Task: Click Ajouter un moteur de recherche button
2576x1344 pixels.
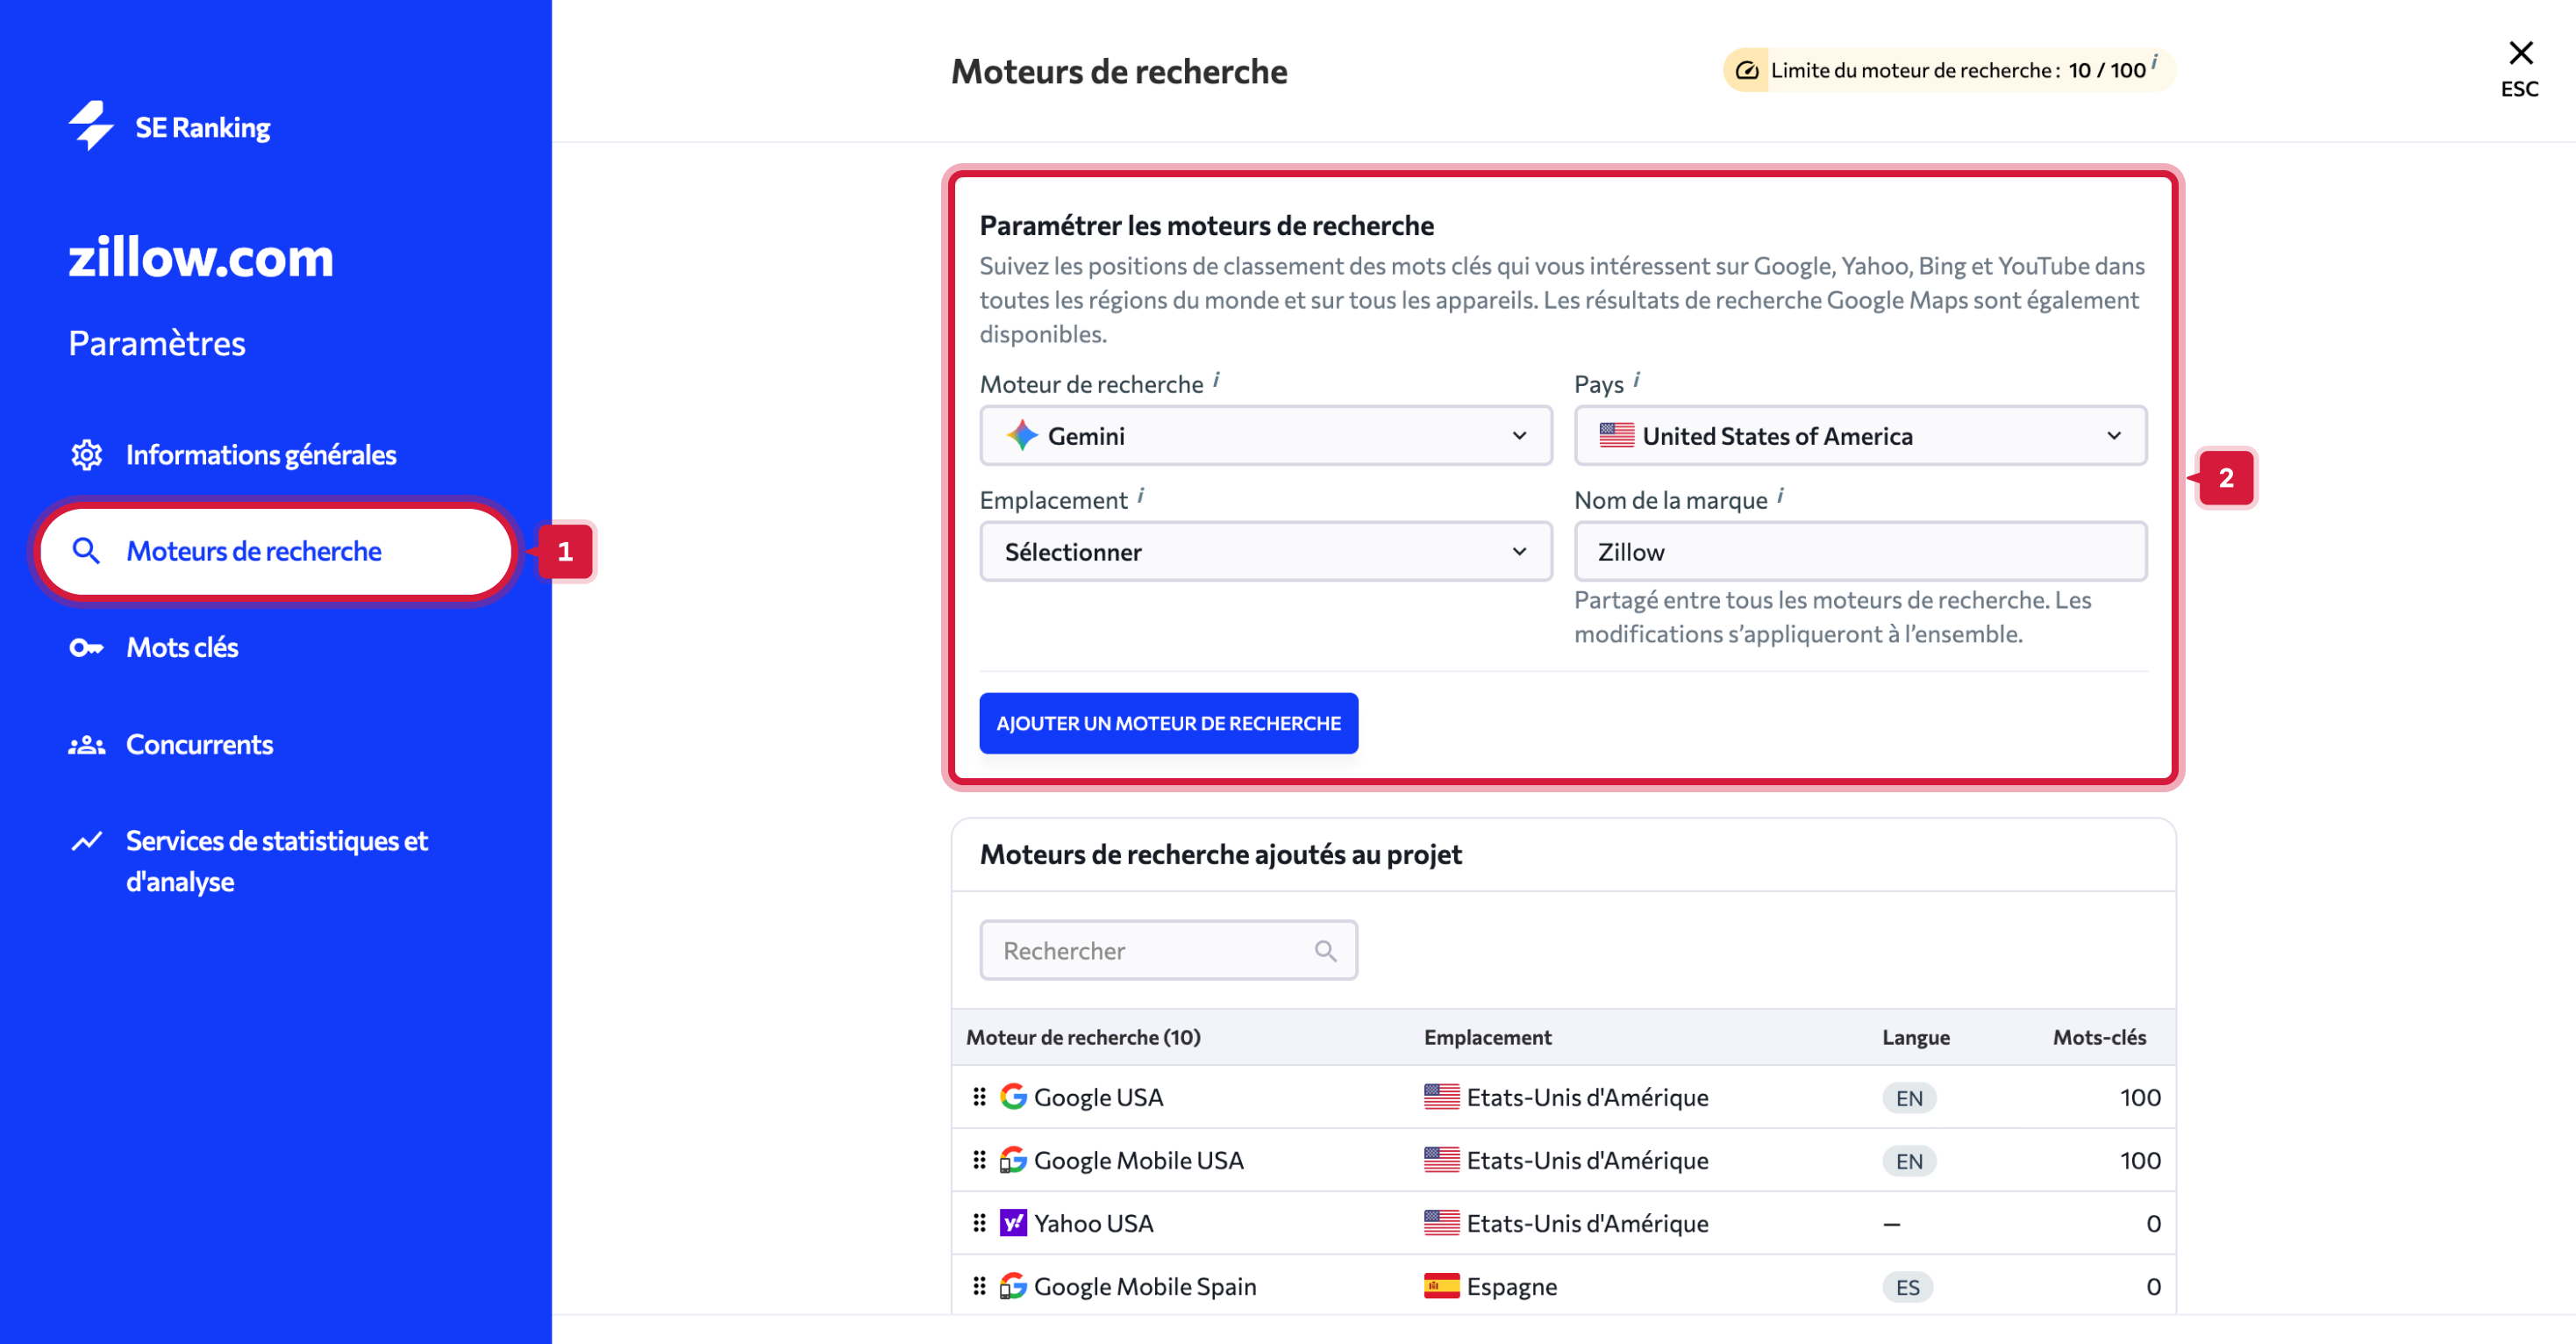Action: [1168, 722]
